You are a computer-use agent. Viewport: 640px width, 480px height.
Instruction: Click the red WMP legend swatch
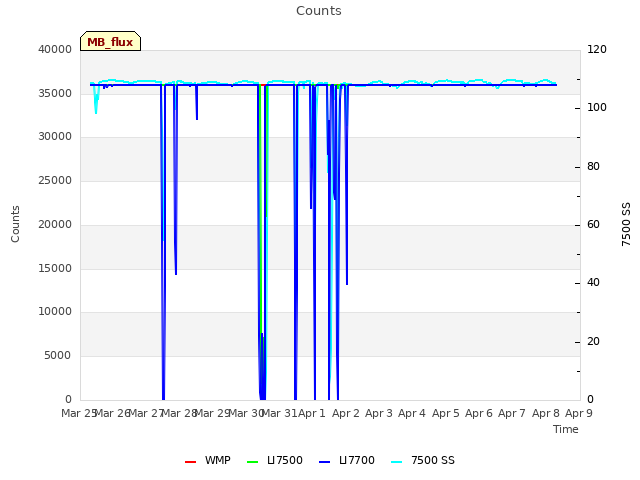pos(191,462)
